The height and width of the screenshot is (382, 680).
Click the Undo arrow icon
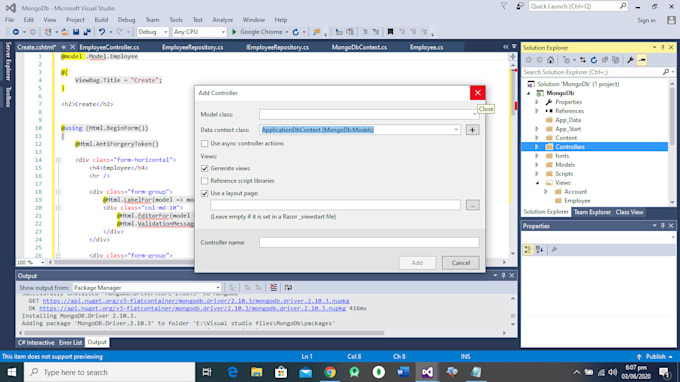[102, 32]
